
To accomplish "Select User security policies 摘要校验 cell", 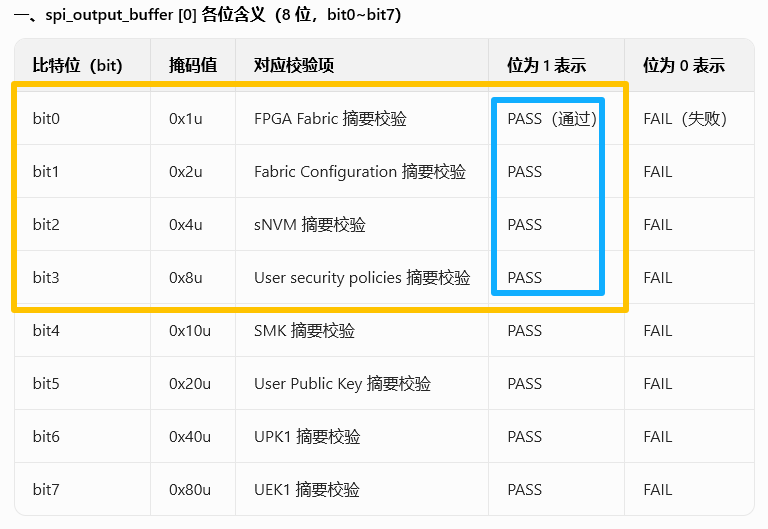I will [x=362, y=277].
